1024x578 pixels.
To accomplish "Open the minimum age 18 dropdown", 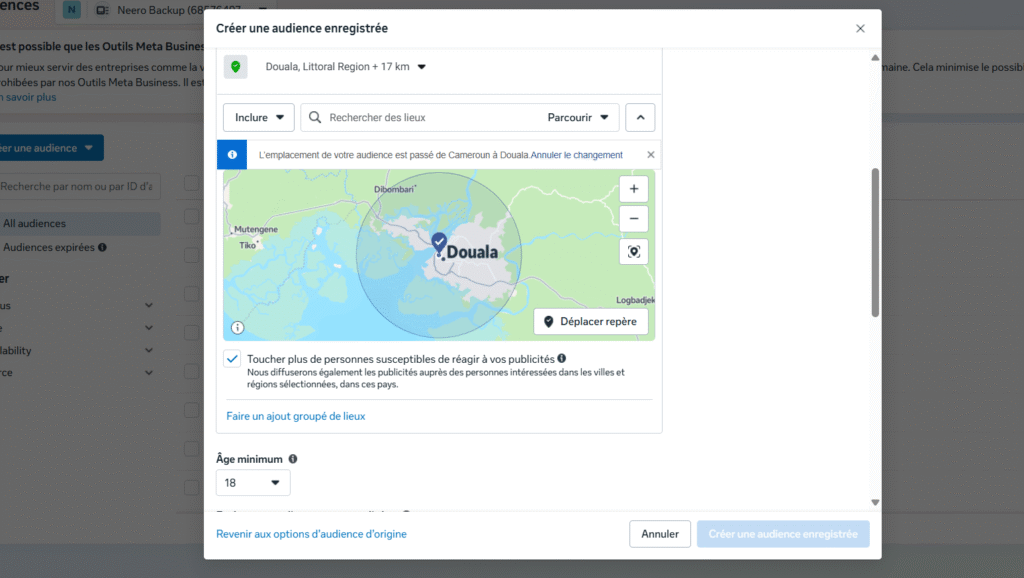I will (x=253, y=483).
